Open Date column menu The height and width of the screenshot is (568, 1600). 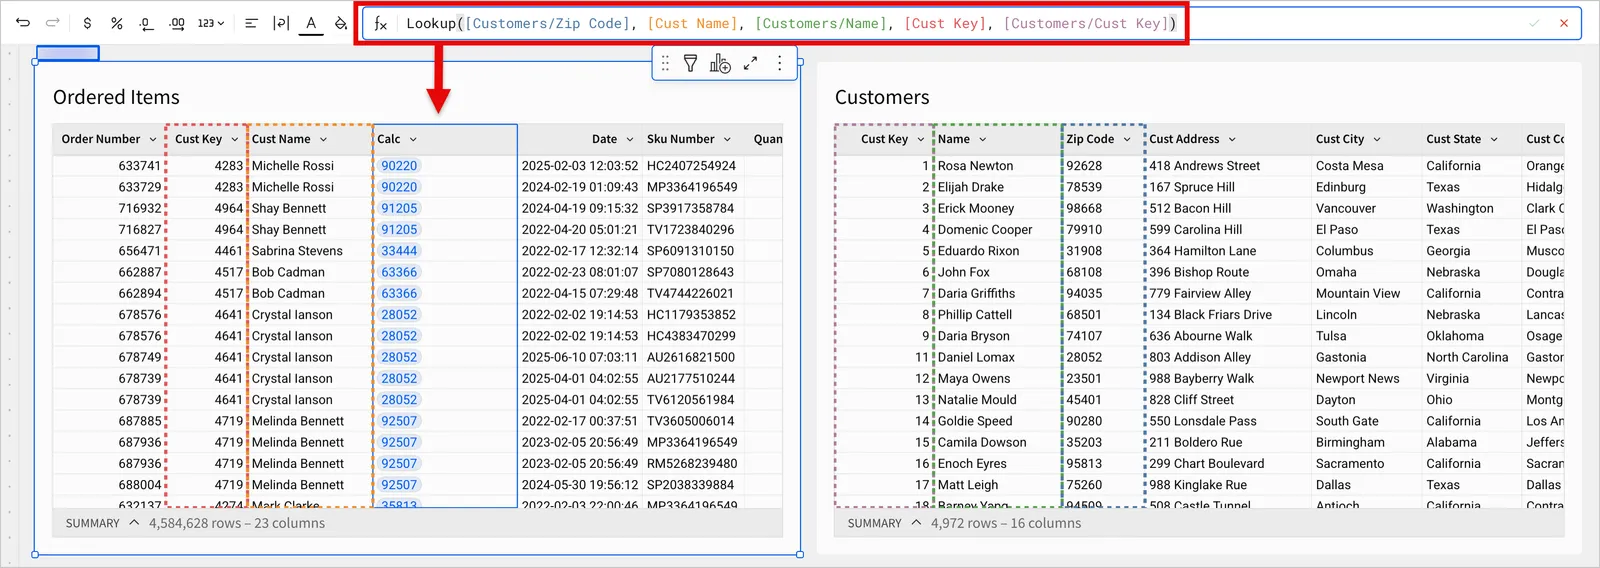630,139
